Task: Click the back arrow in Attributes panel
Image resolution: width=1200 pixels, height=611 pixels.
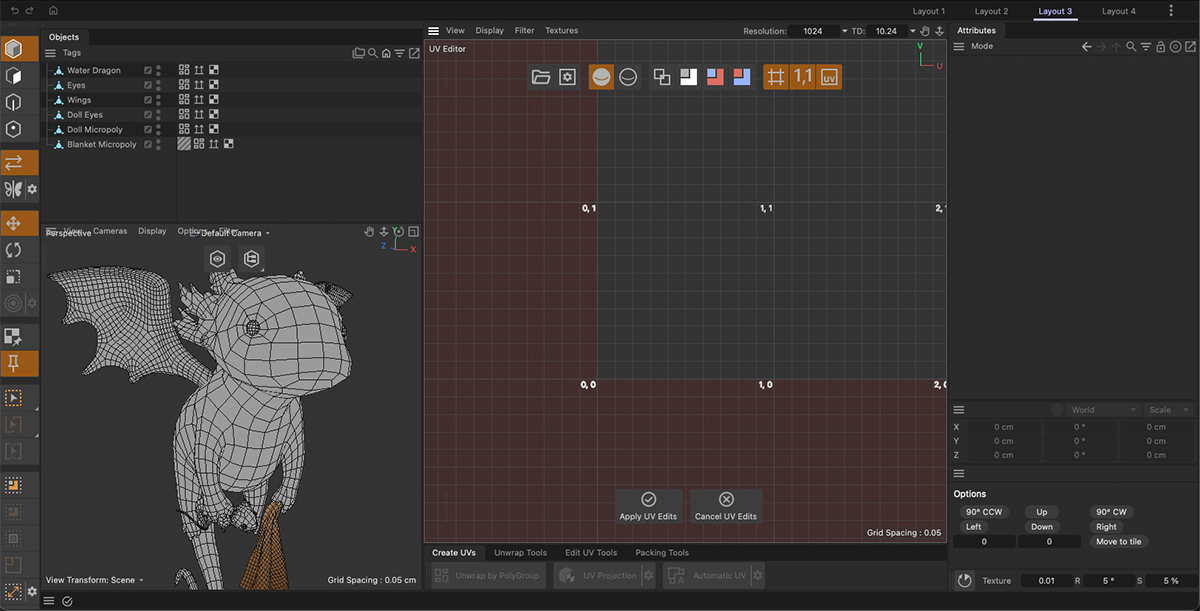Action: tap(1087, 46)
